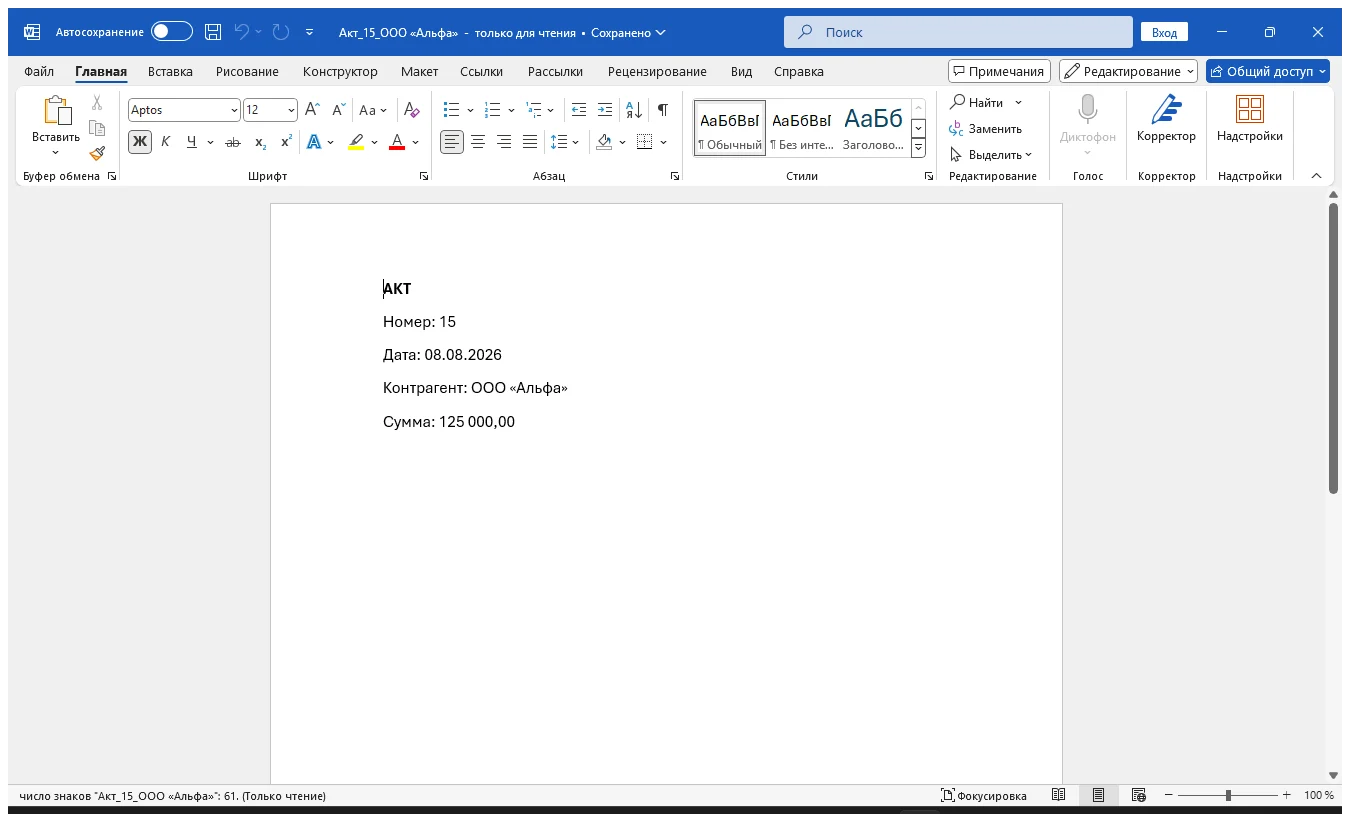Toggle the AutoSave switch
This screenshot has height=814, width=1350.
point(172,32)
